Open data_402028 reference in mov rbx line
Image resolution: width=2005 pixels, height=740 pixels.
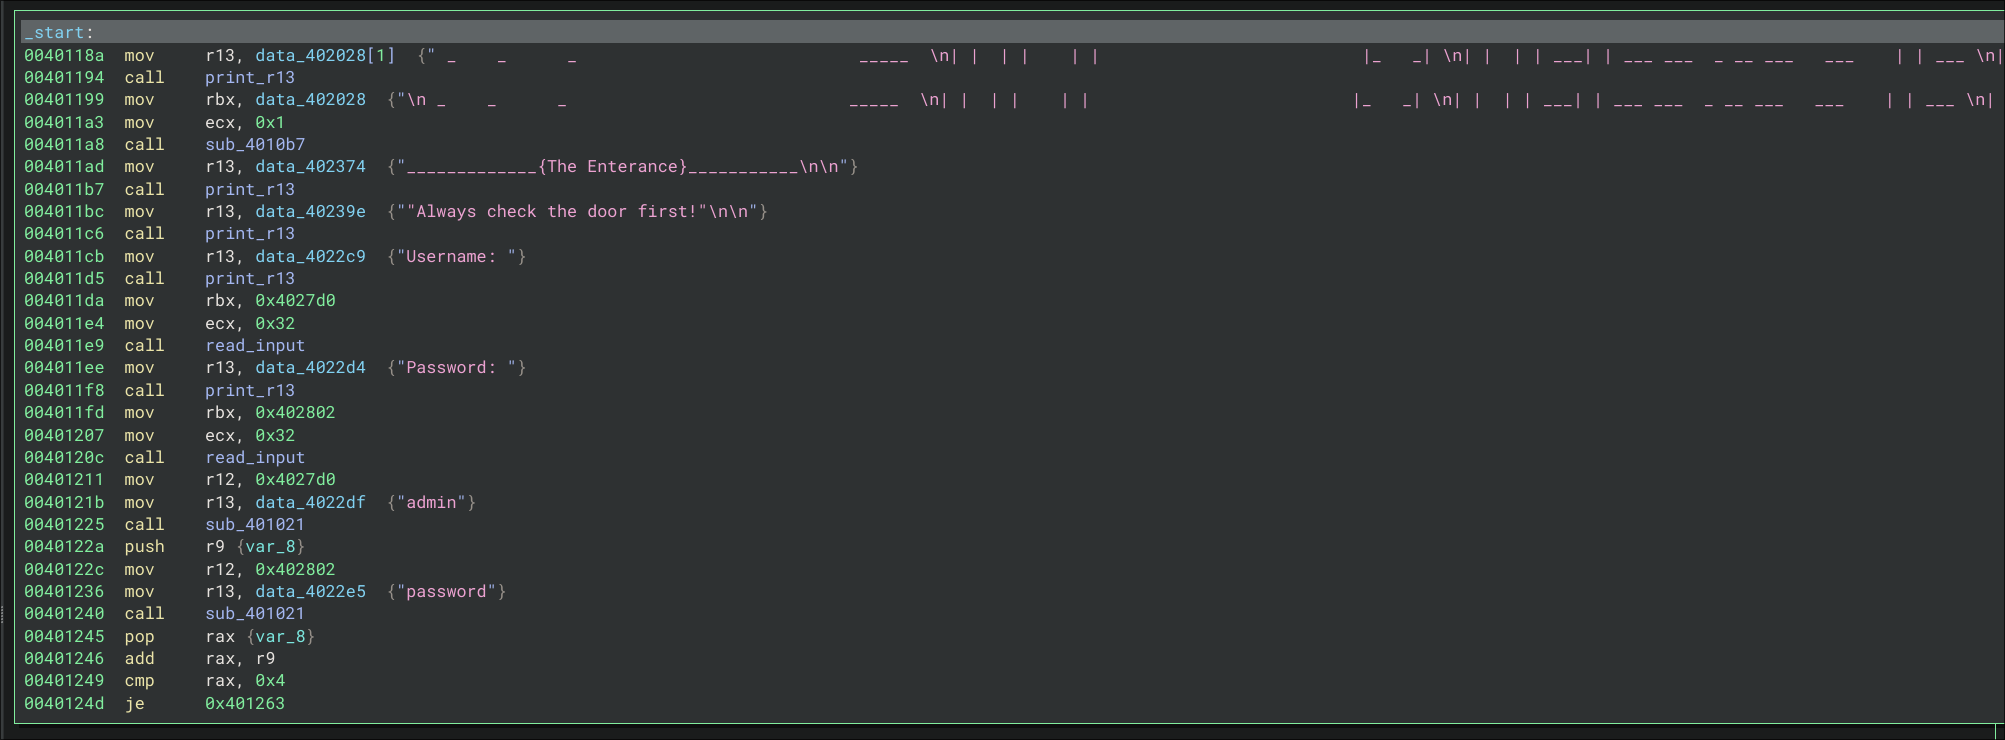pyautogui.click(x=310, y=100)
